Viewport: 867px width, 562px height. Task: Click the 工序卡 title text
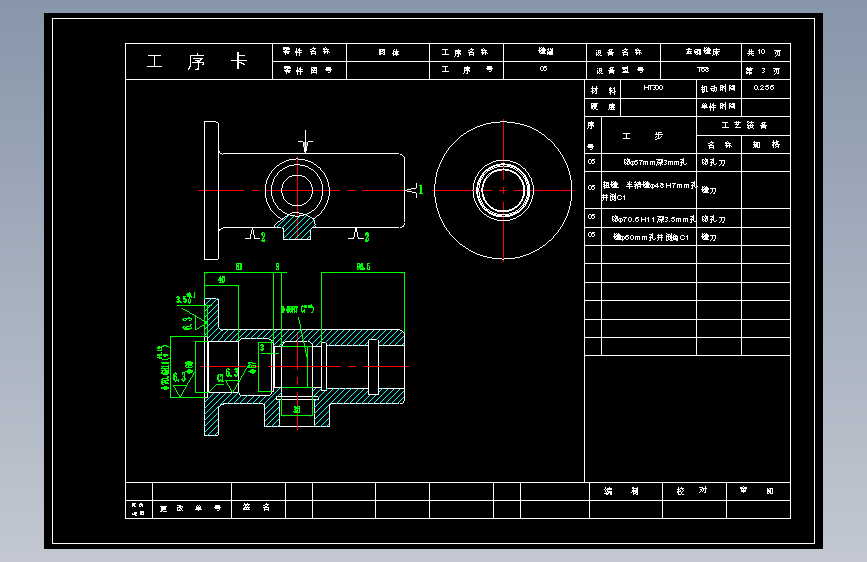[x=196, y=61]
